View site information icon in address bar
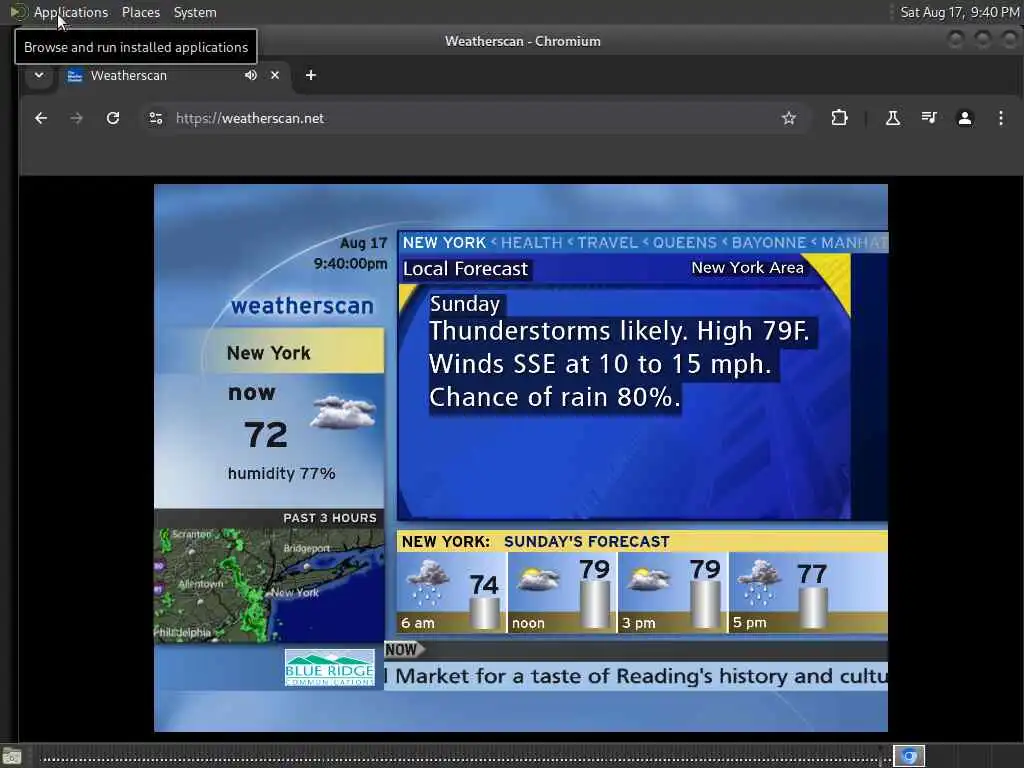Screen dimensions: 1024x768 pyautogui.click(x=156, y=118)
